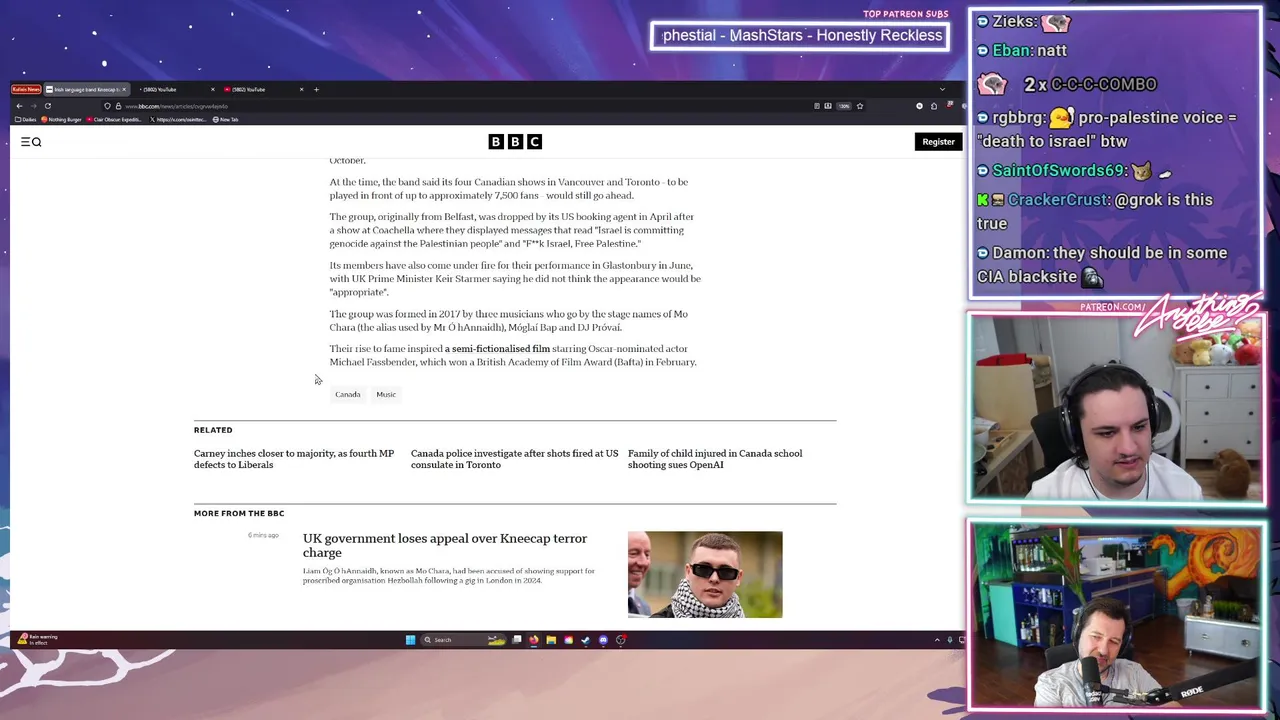
Task: Click the Rain warning weather widget
Action: (37, 639)
